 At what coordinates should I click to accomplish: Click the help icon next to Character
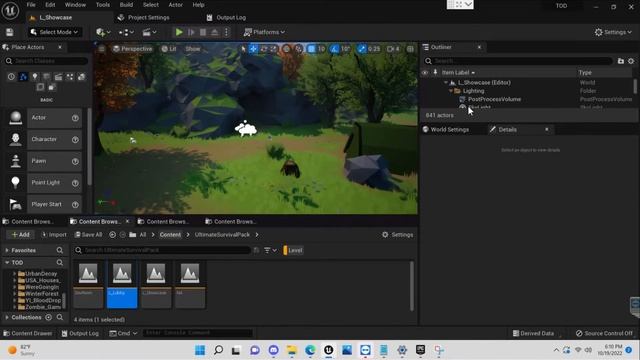click(75, 140)
